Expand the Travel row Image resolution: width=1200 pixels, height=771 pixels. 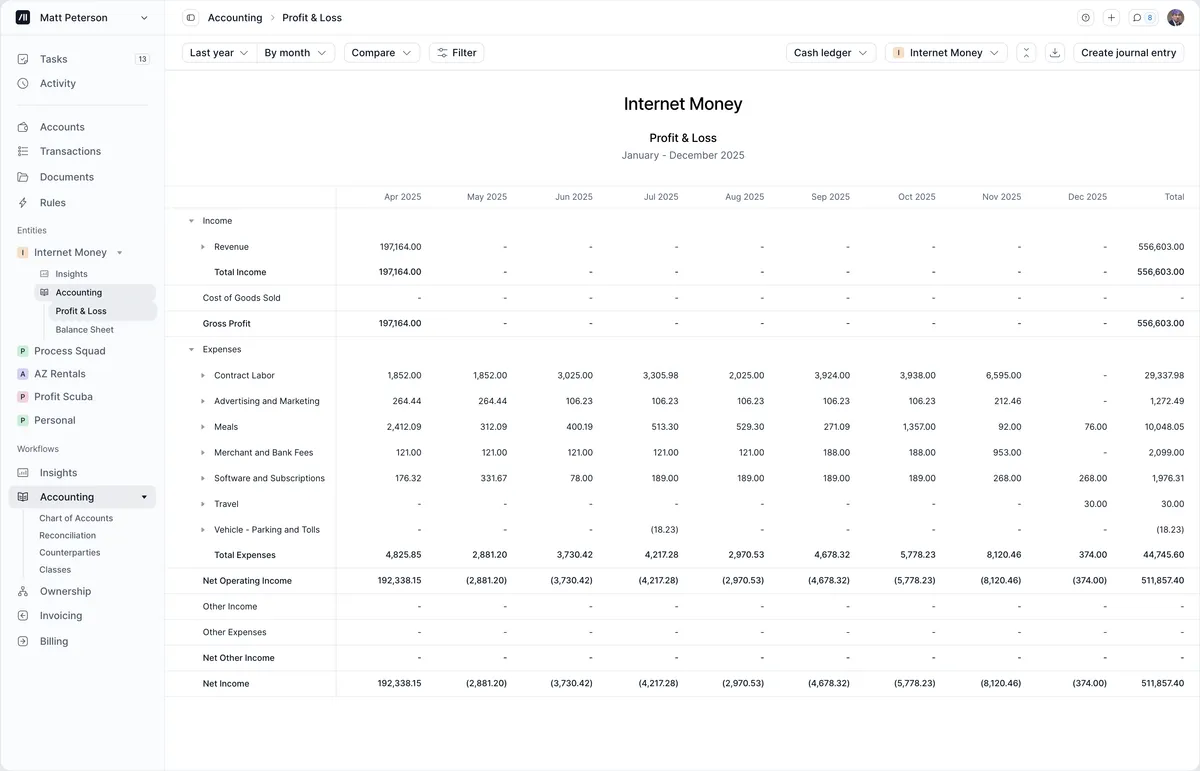(x=203, y=504)
